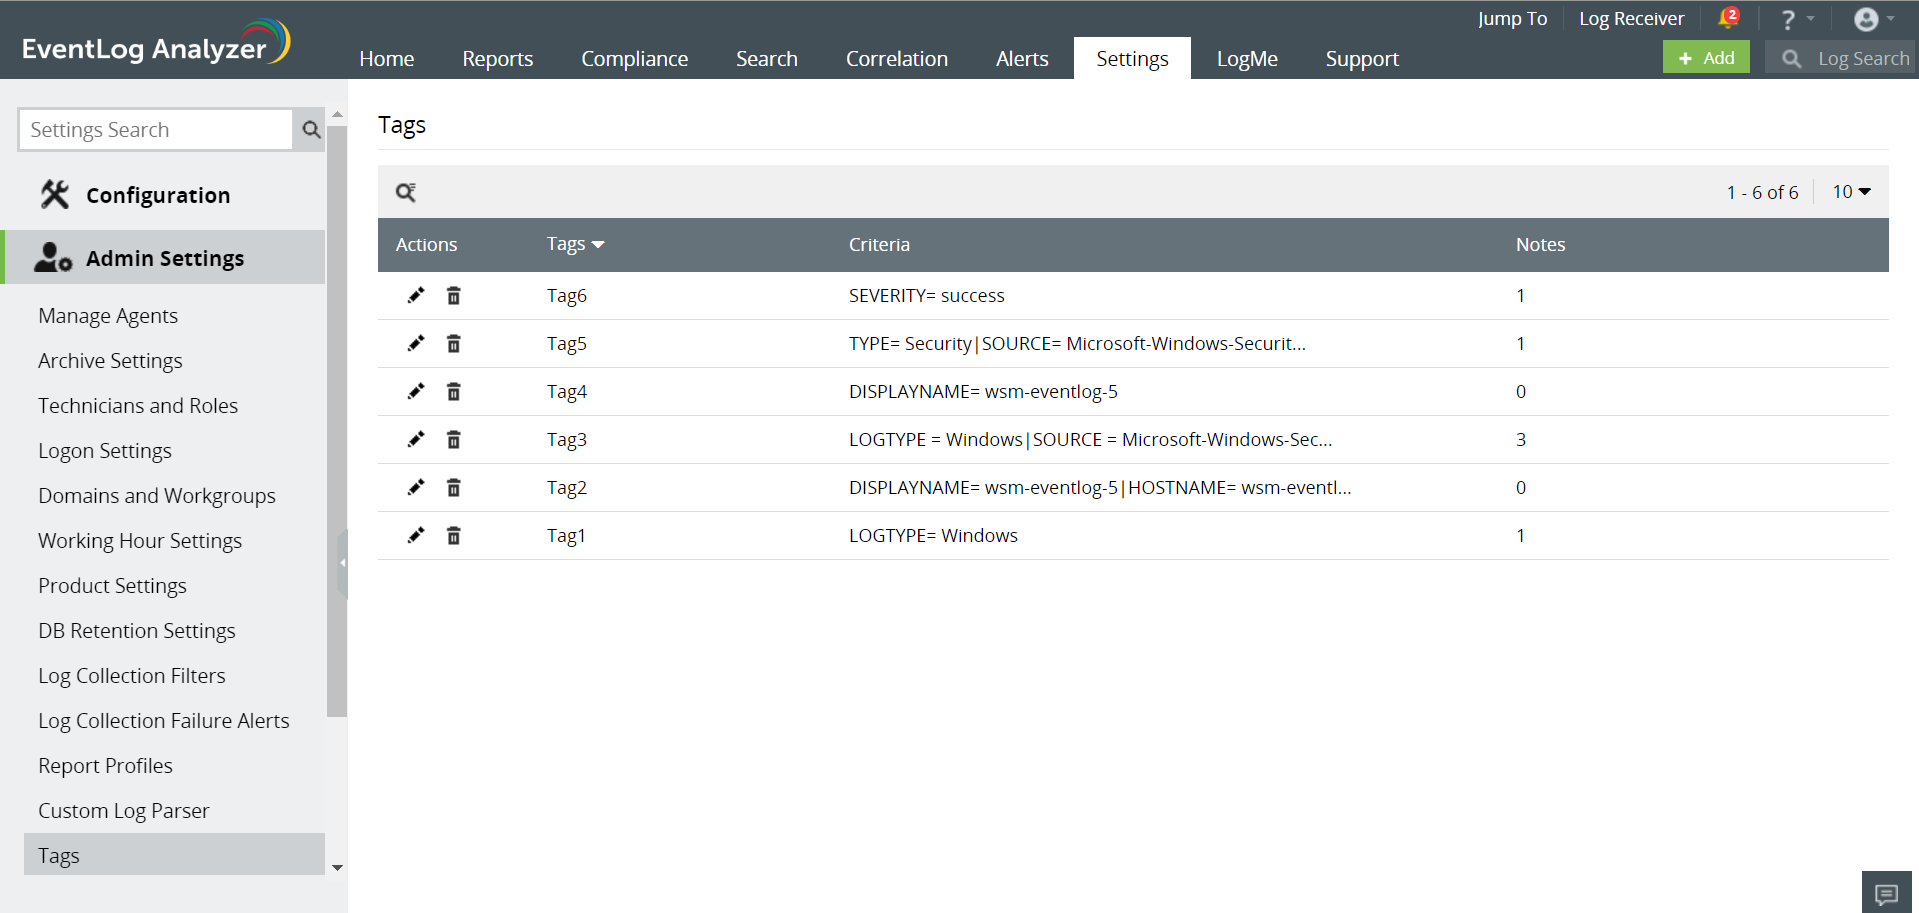Open Custom Log Parser
The image size is (1919, 913).
pyautogui.click(x=124, y=811)
